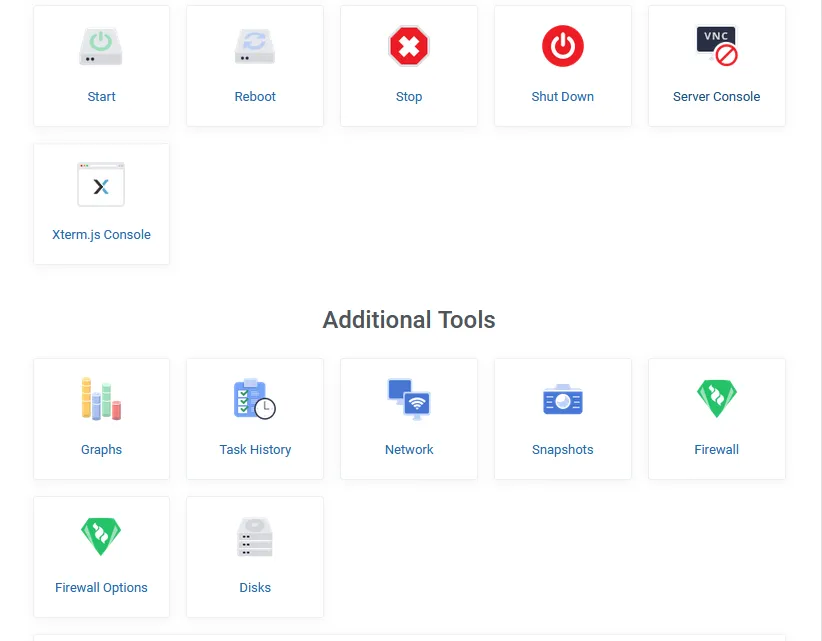The height and width of the screenshot is (641, 822).
Task: Open the VNC Server Console icon
Action: click(717, 46)
